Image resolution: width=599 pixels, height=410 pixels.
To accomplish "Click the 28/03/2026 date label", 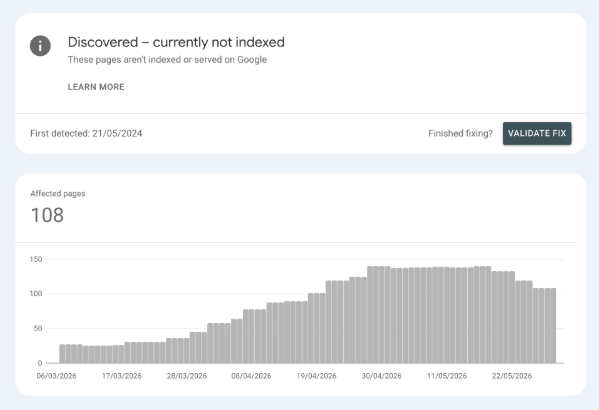I will pyautogui.click(x=187, y=376).
